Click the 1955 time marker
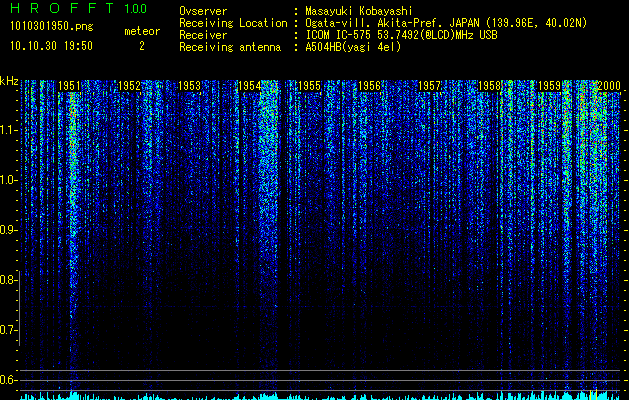 point(309,86)
